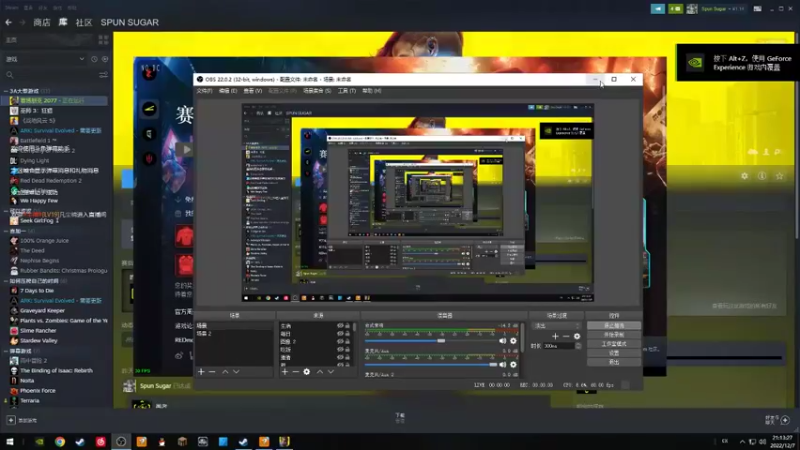Open OBS Settings button in controls panel
This screenshot has height=450, width=800.
pyautogui.click(x=614, y=353)
